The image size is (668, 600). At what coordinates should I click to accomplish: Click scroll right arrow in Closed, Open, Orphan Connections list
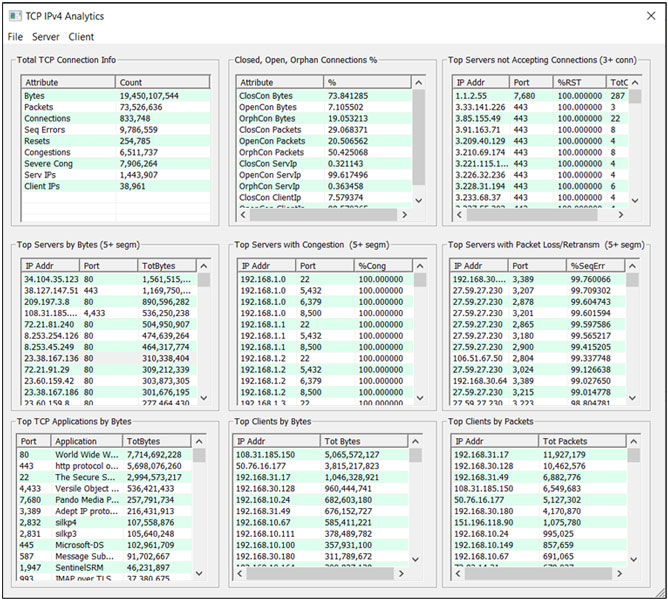pos(404,215)
